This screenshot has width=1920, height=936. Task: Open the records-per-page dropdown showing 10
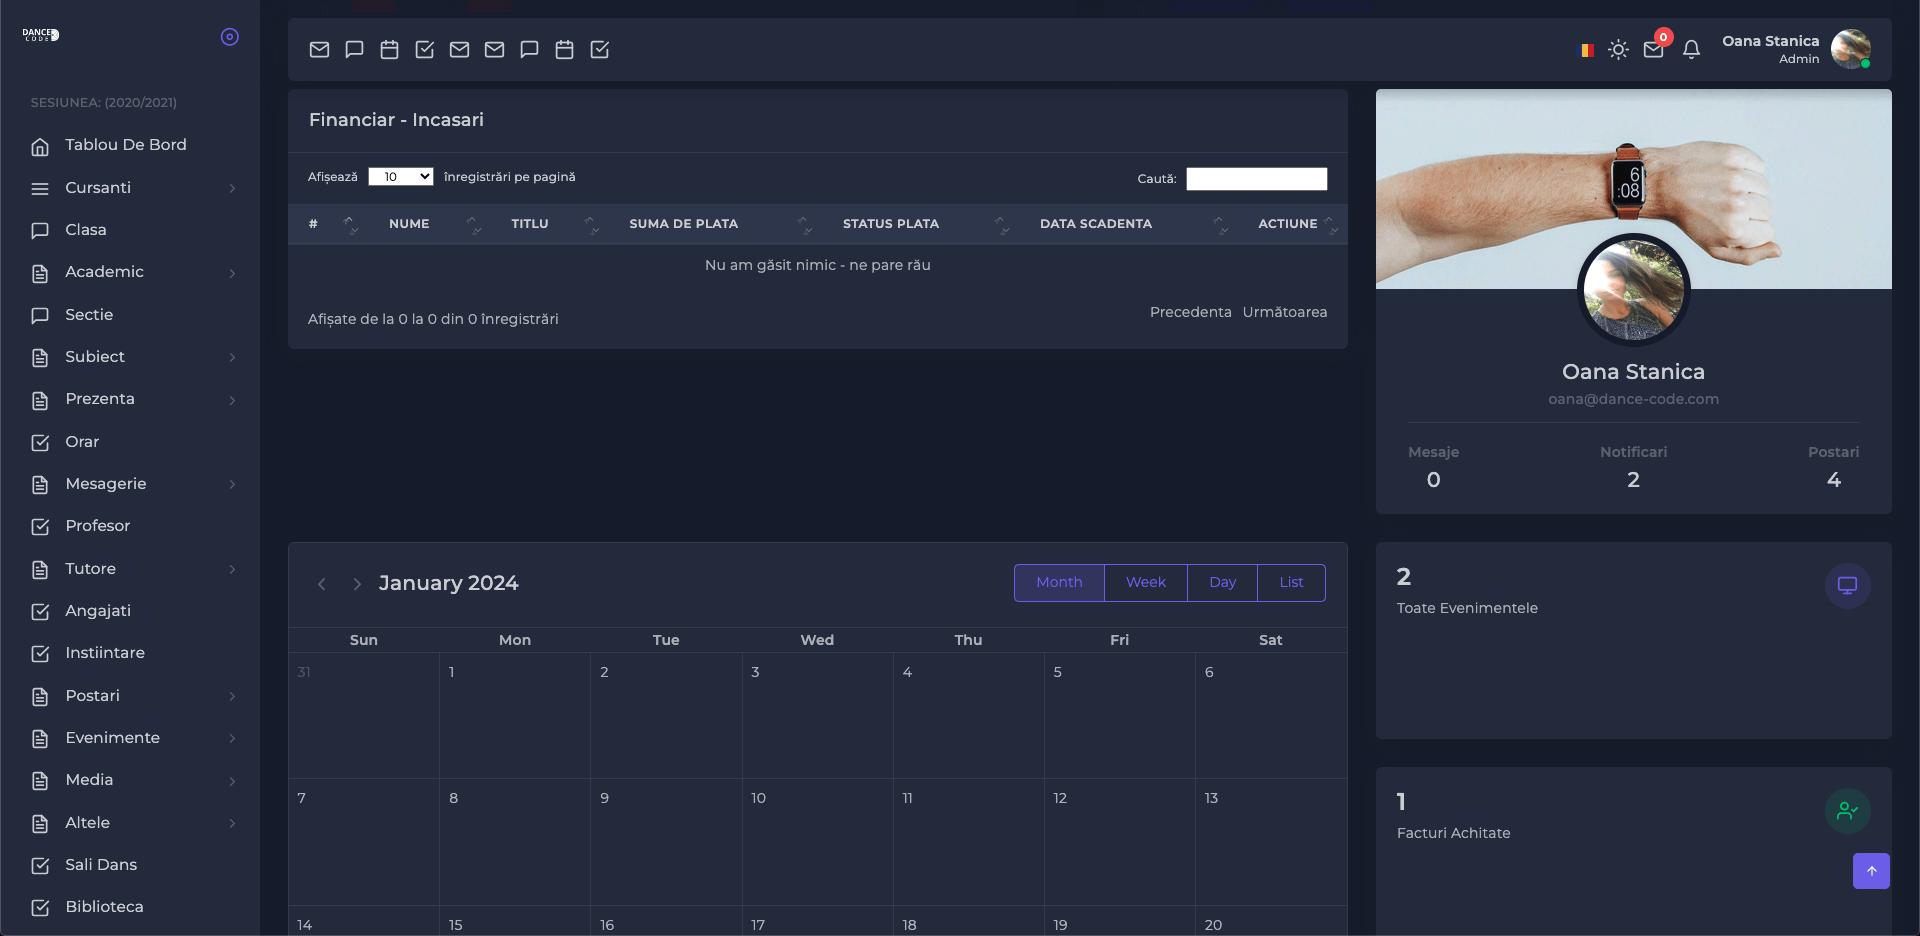click(x=400, y=177)
